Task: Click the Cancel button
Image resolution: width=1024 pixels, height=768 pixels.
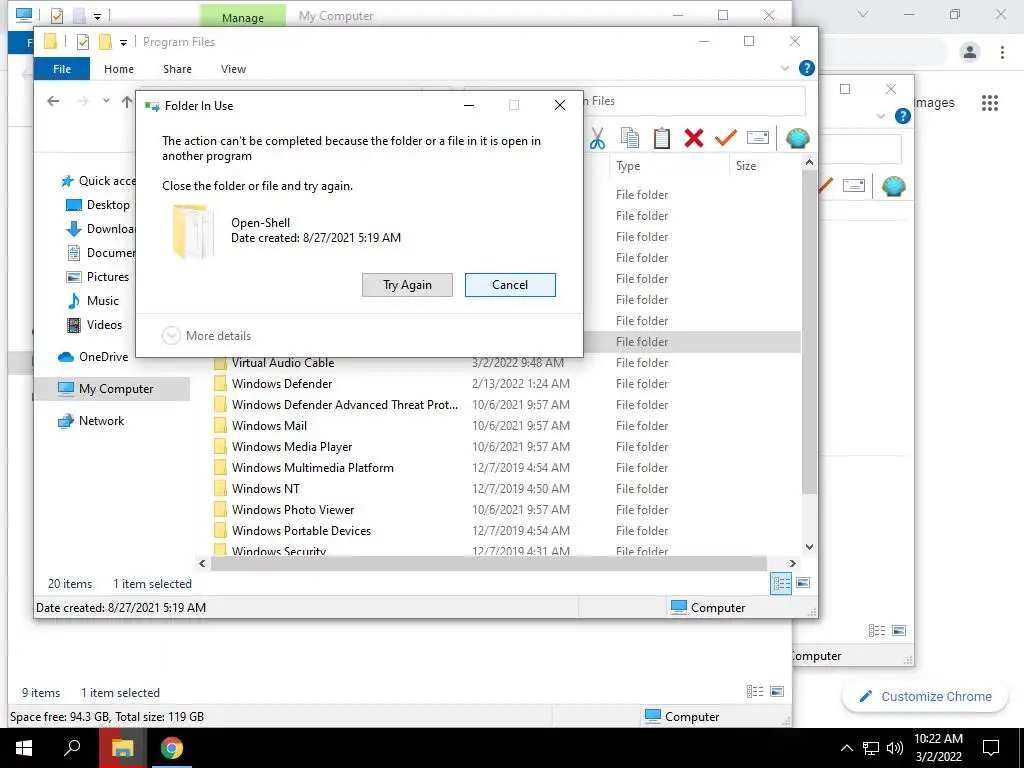Action: 510,285
